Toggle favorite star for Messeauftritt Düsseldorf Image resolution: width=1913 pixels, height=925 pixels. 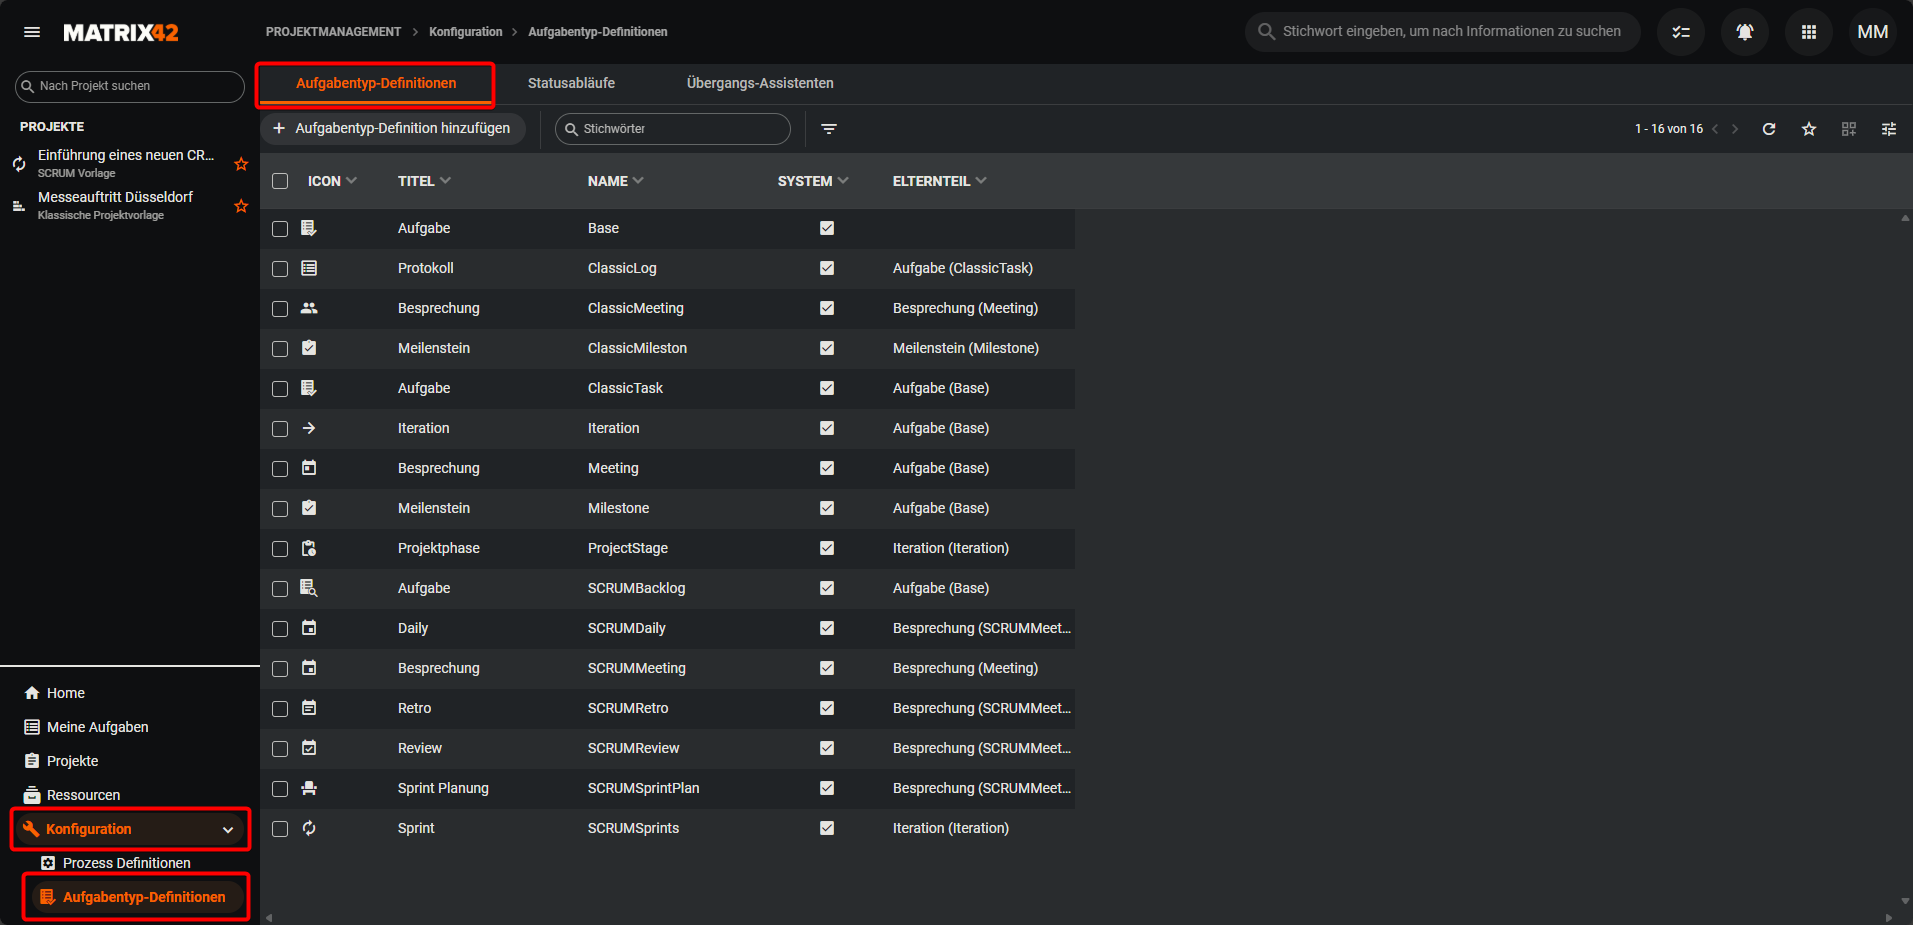[x=241, y=206]
